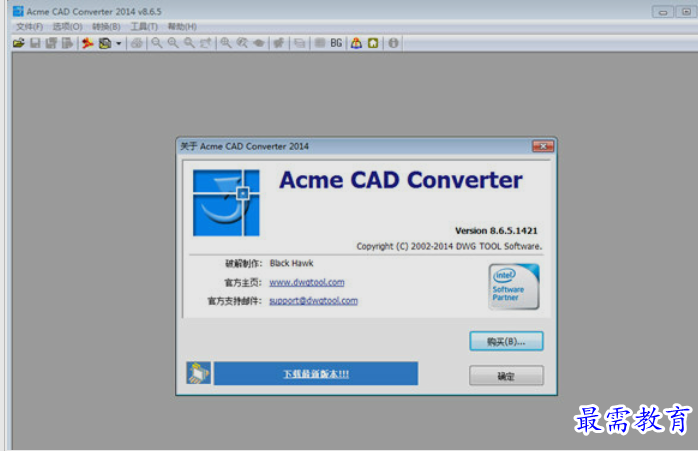698x451 pixels.
Task: Open the 选项(O) menu
Action: (67, 27)
